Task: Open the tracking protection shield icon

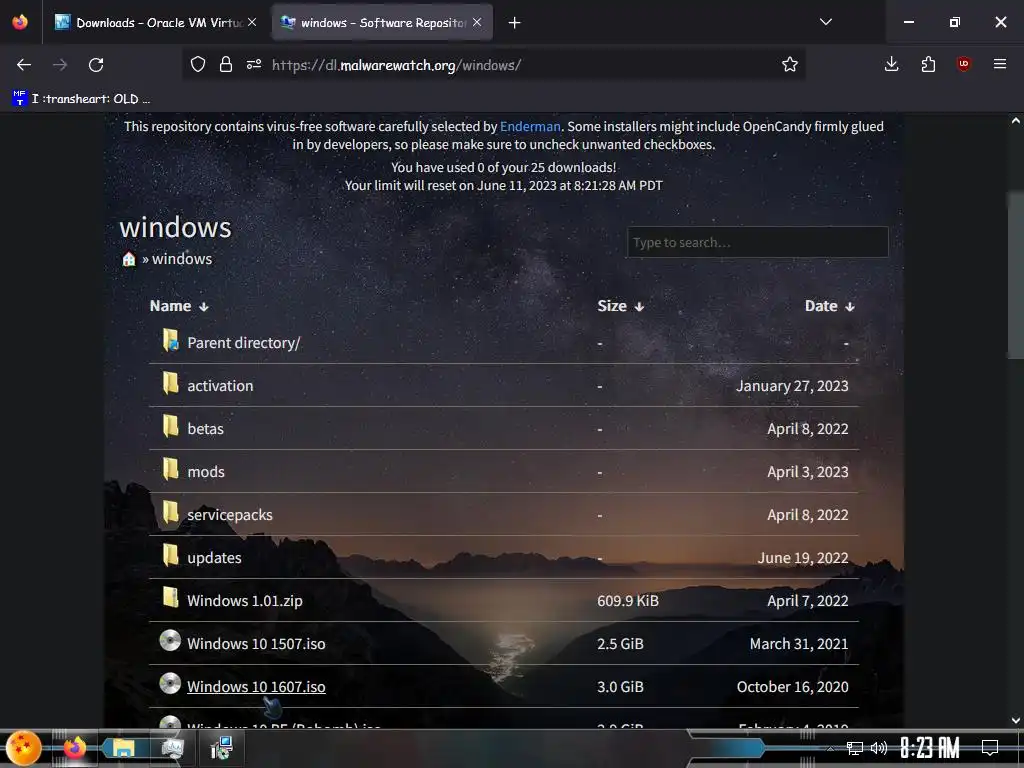Action: click(198, 64)
